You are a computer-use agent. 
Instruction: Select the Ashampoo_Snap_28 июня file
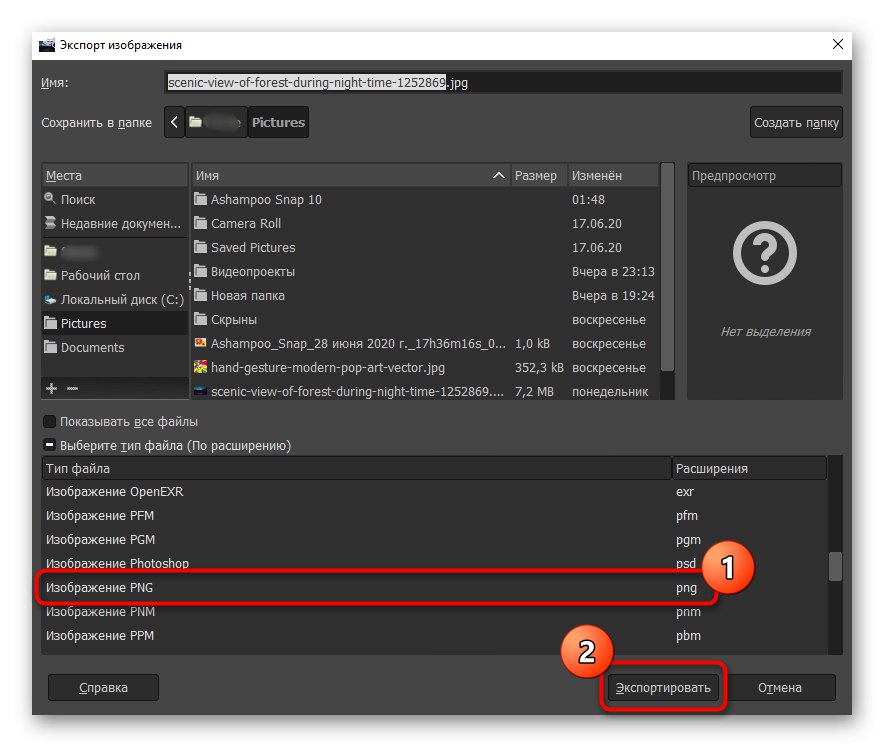tap(425, 343)
